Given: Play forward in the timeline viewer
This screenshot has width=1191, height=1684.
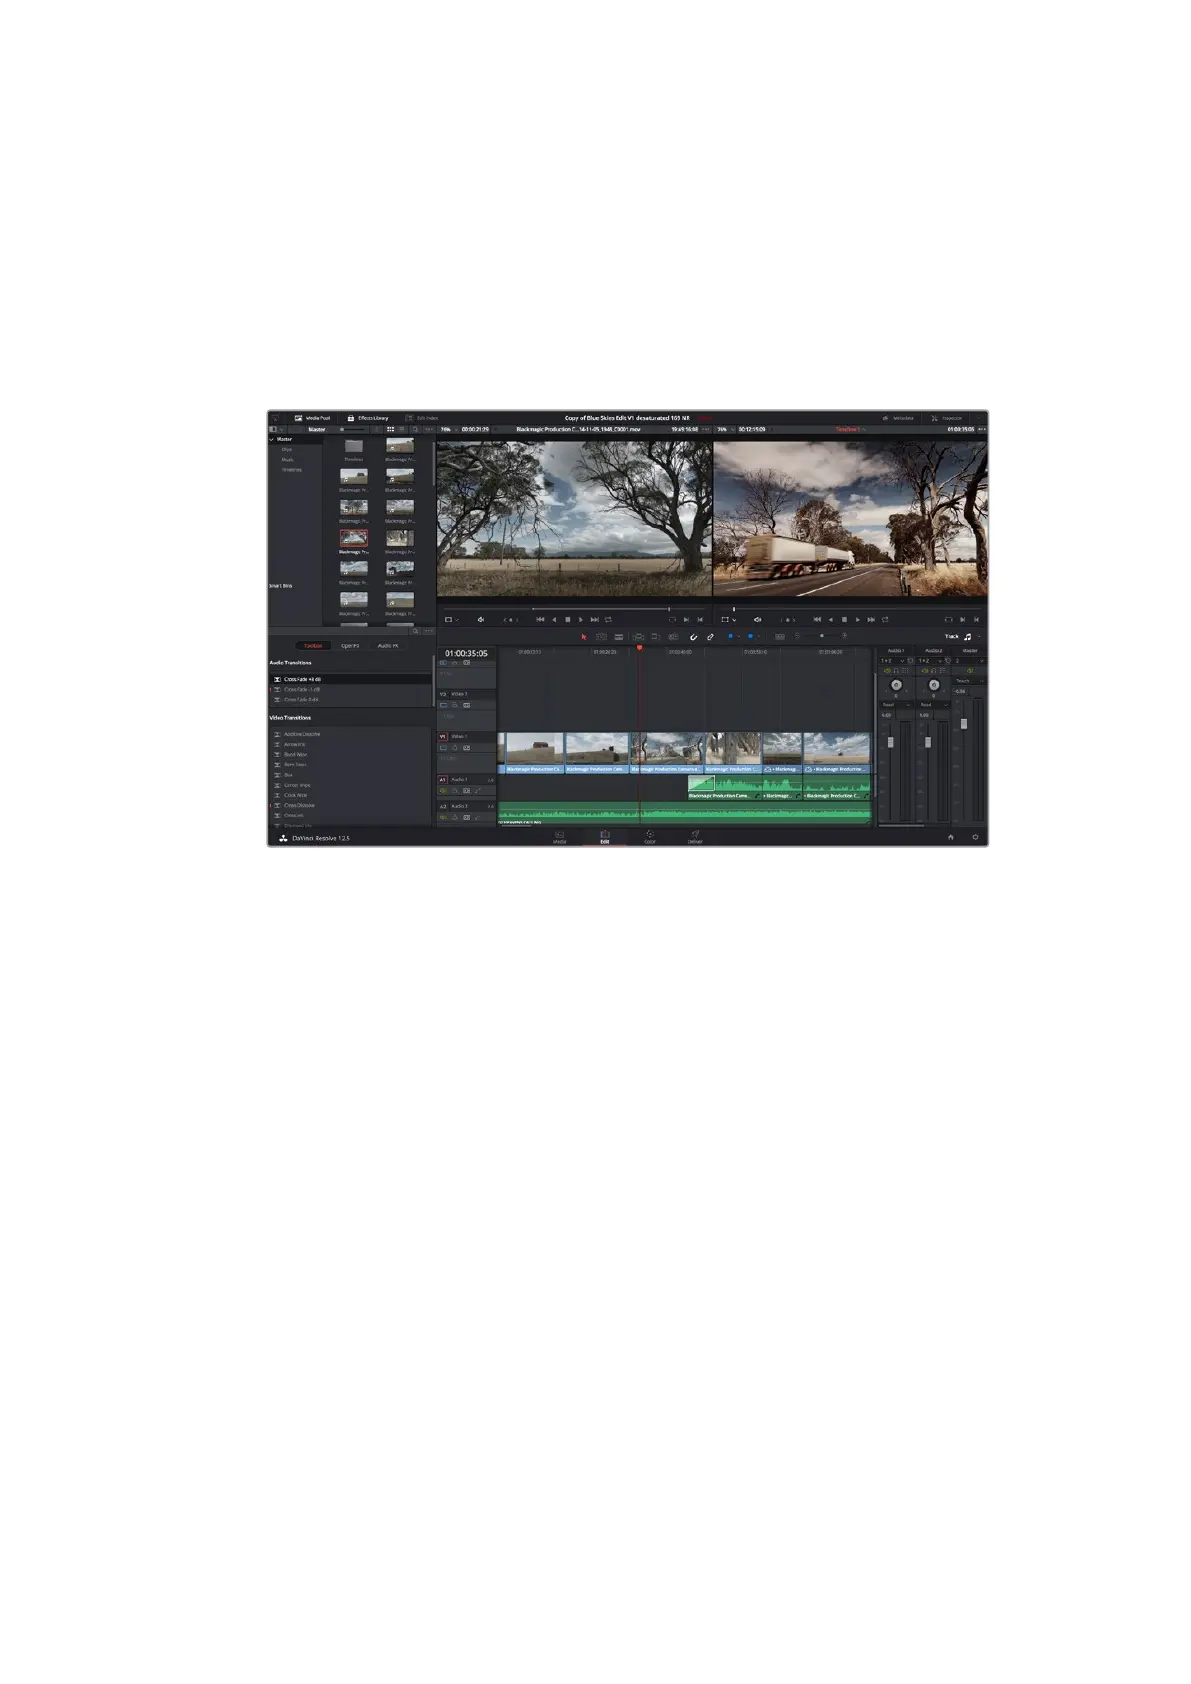Looking at the screenshot, I should [x=857, y=619].
